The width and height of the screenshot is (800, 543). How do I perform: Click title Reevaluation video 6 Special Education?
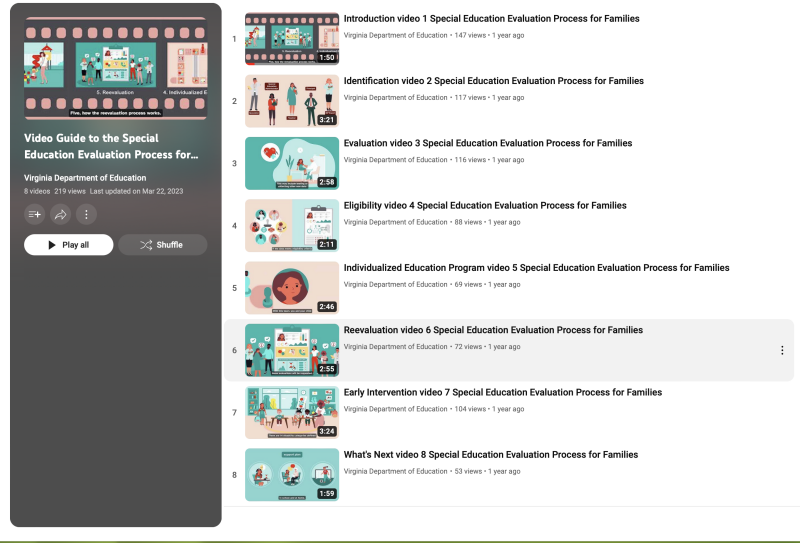(493, 330)
